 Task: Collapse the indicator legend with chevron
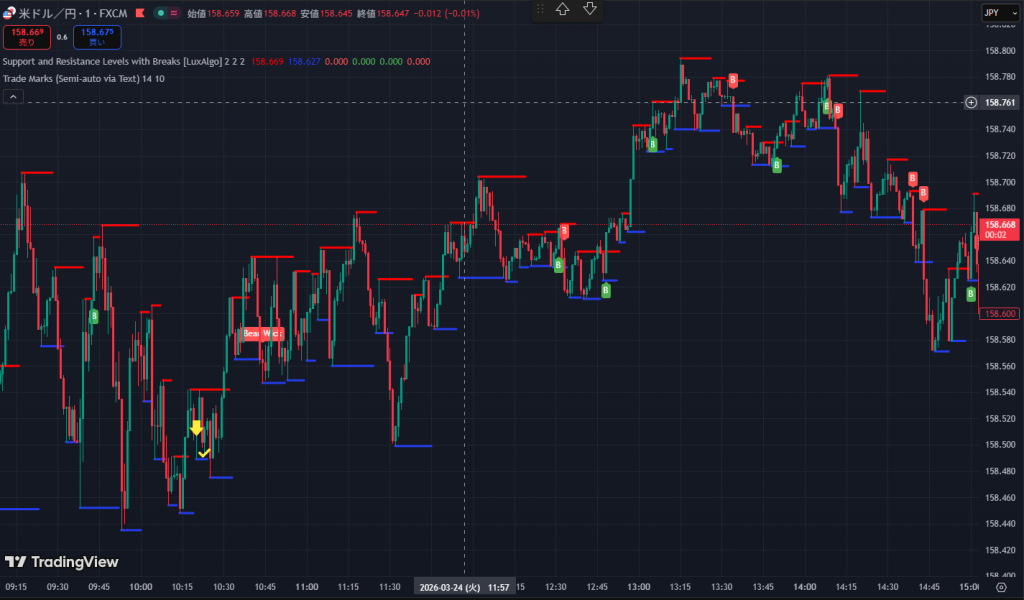[14, 97]
